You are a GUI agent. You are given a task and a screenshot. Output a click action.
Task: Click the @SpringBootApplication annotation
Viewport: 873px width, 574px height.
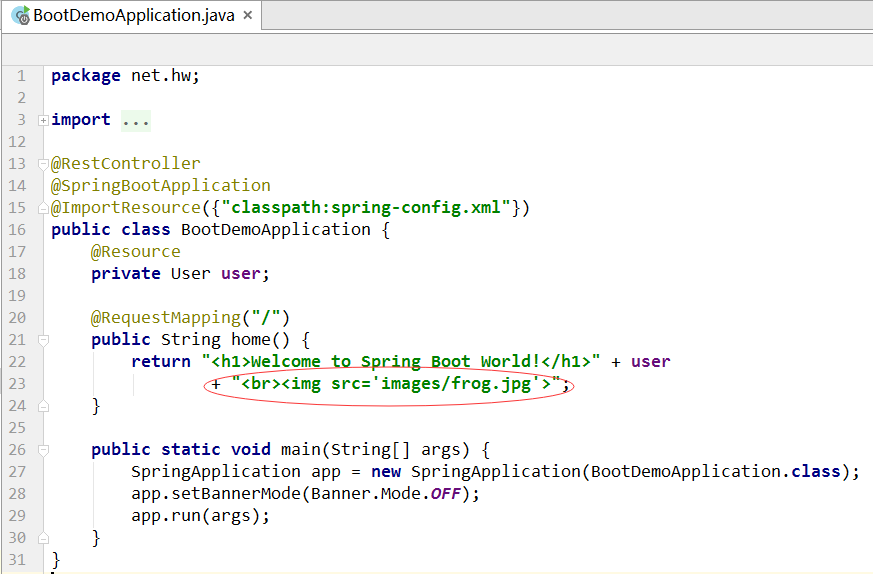pyautogui.click(x=160, y=185)
